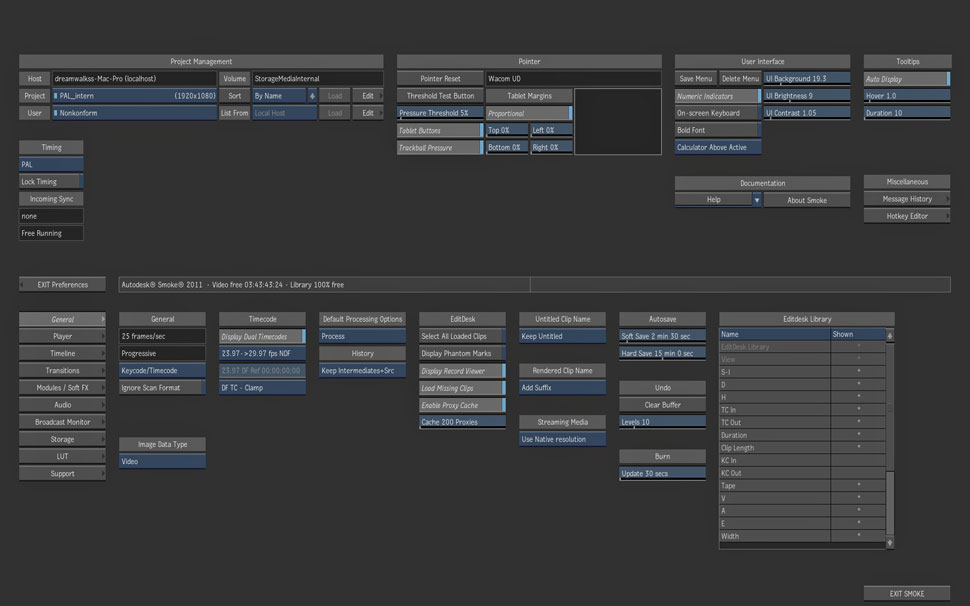Open the Help dropdown arrow
This screenshot has width=970, height=606.
pos(756,200)
